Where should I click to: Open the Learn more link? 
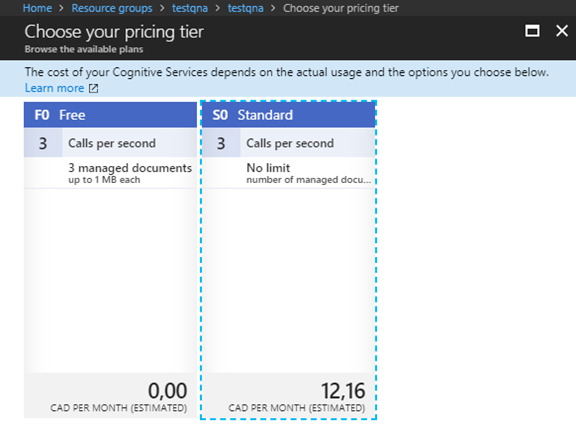click(54, 88)
